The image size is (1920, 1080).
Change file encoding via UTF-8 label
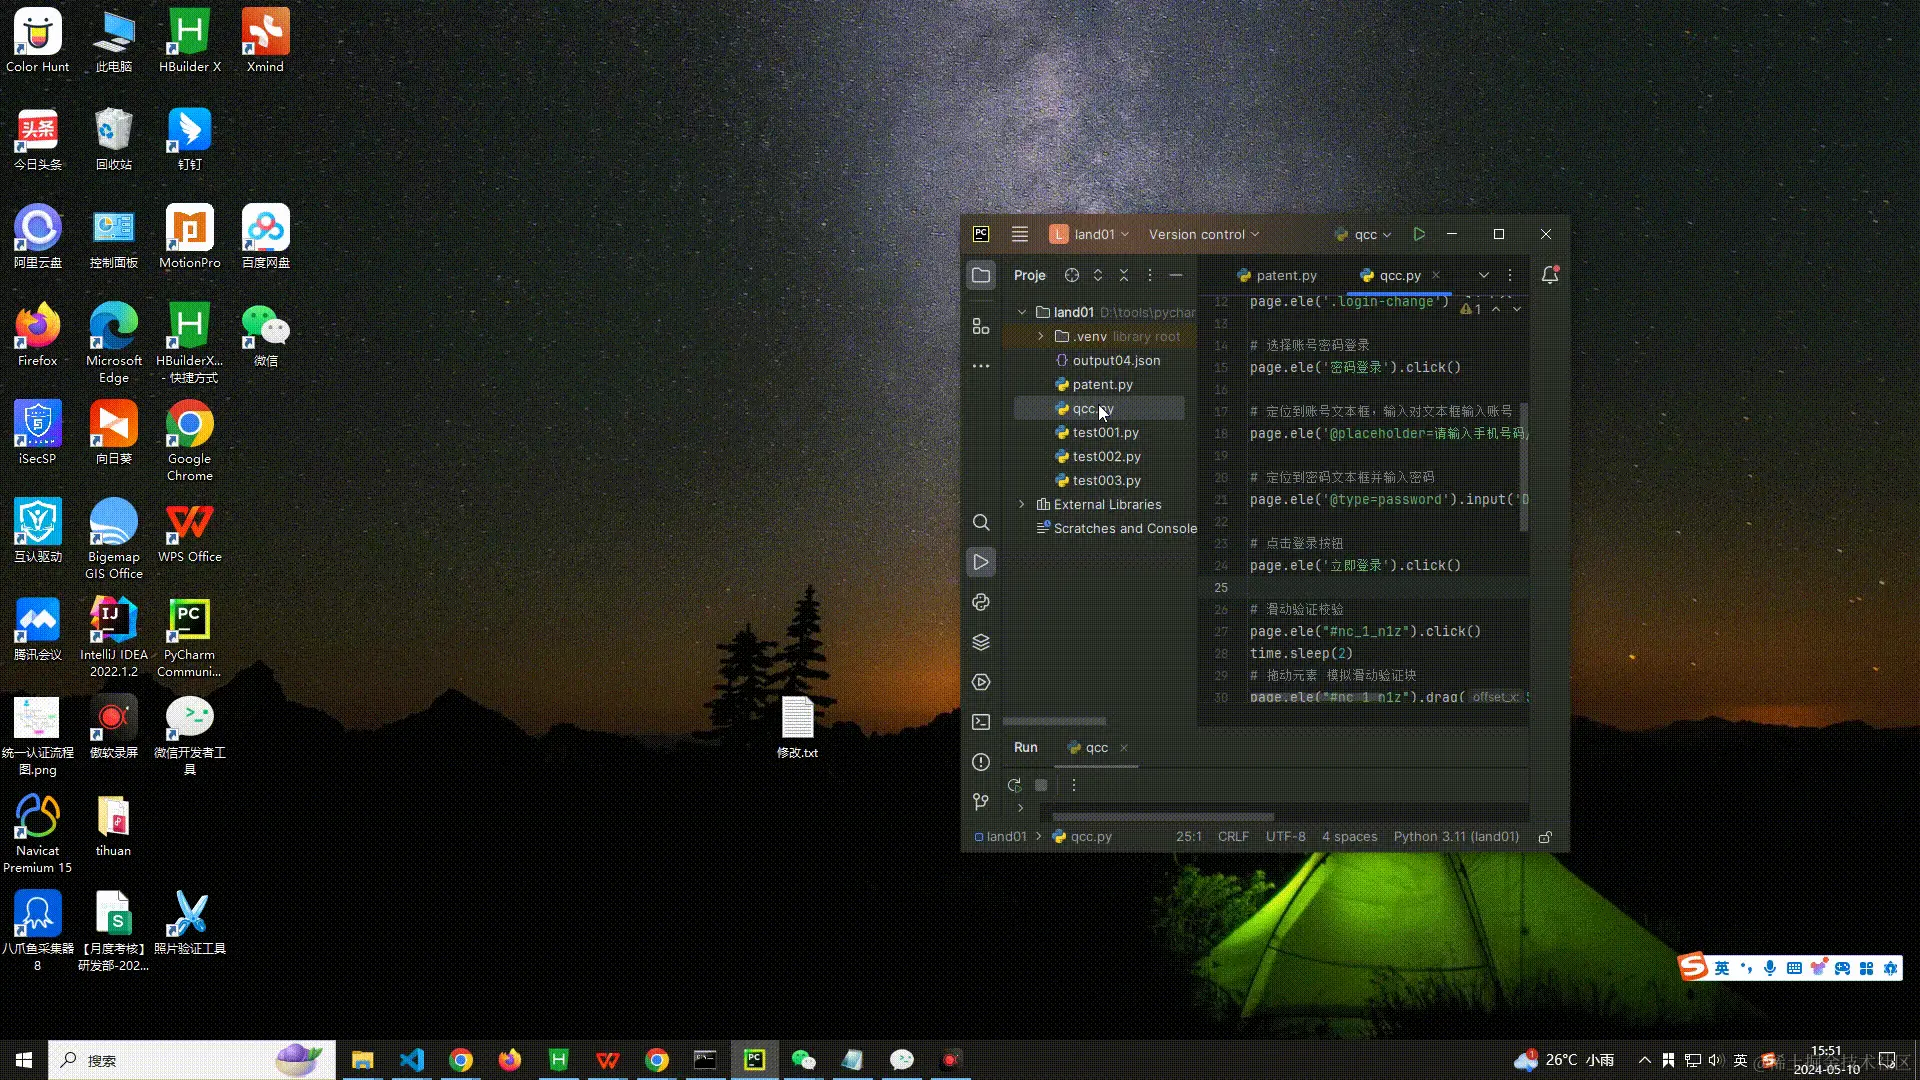tap(1285, 836)
